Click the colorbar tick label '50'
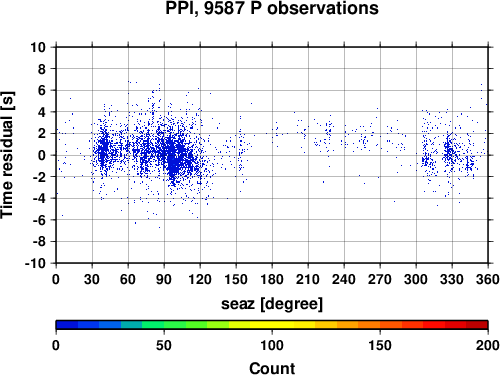 (x=164, y=345)
